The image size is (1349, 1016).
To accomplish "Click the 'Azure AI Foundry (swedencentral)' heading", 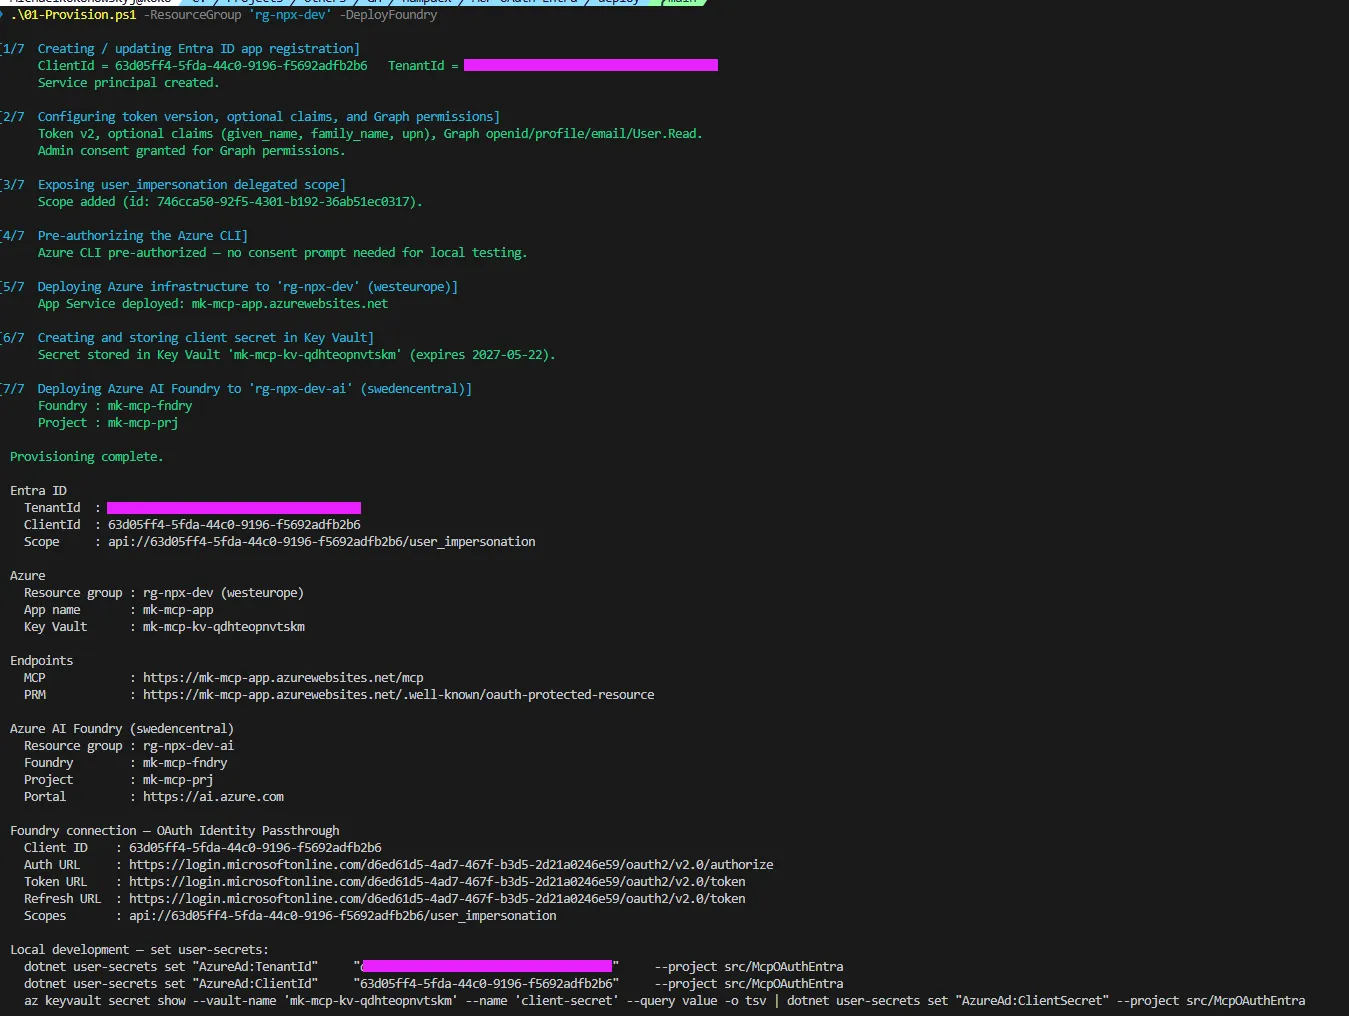I will [x=122, y=729].
